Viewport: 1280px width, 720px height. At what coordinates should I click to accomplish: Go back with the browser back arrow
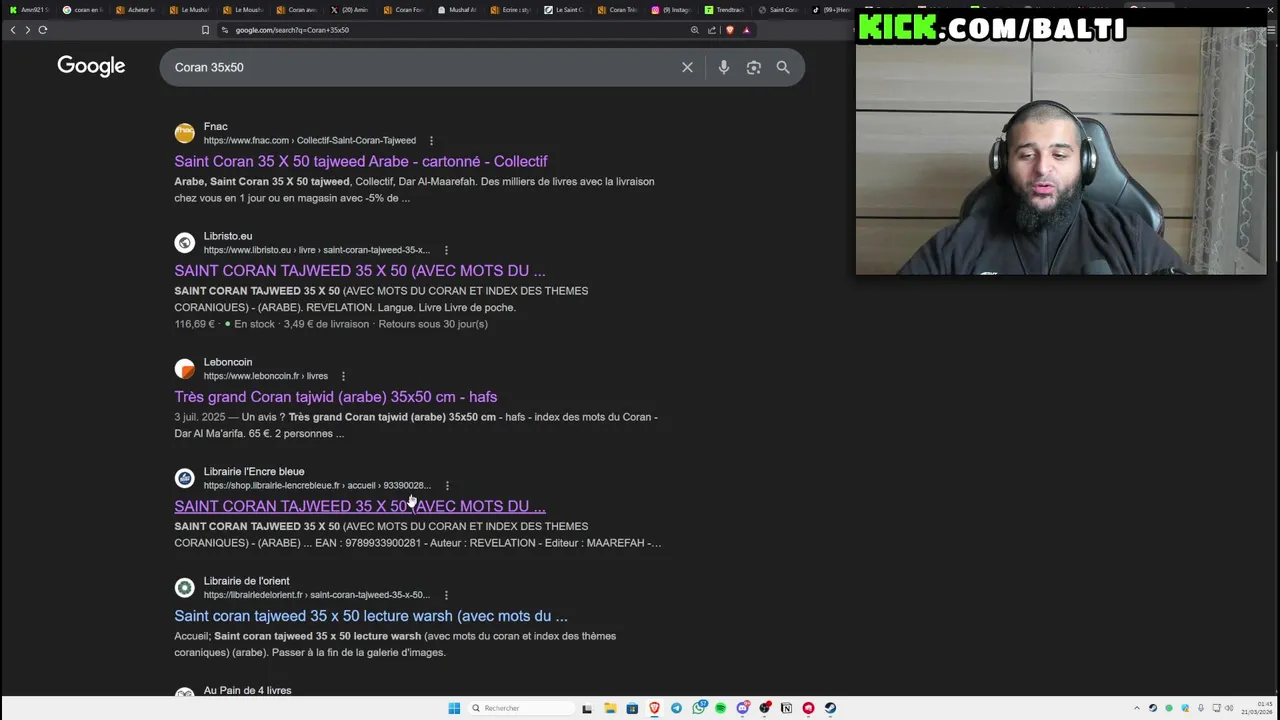tap(13, 30)
